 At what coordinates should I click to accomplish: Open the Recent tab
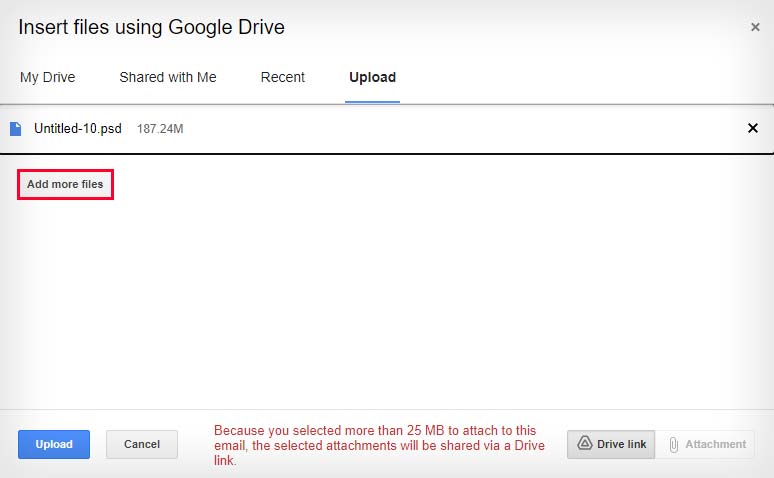click(x=282, y=78)
